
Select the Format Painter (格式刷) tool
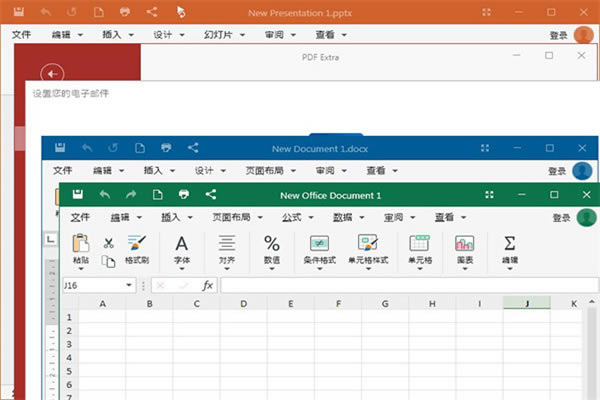click(x=136, y=243)
